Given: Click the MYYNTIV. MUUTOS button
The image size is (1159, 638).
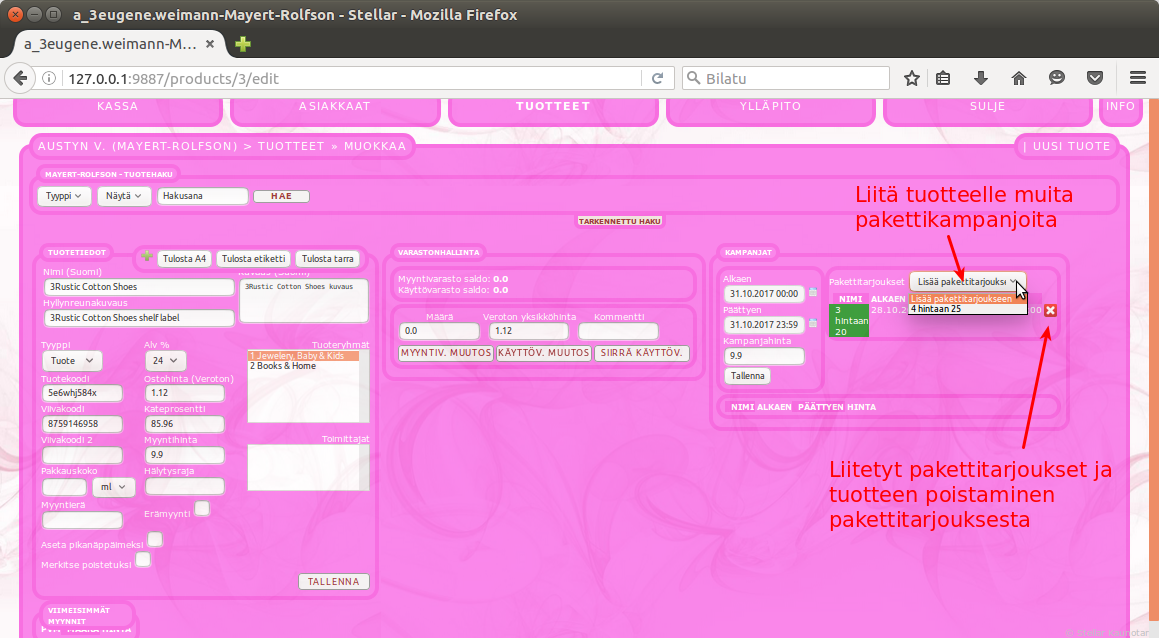Looking at the screenshot, I should coord(445,353).
